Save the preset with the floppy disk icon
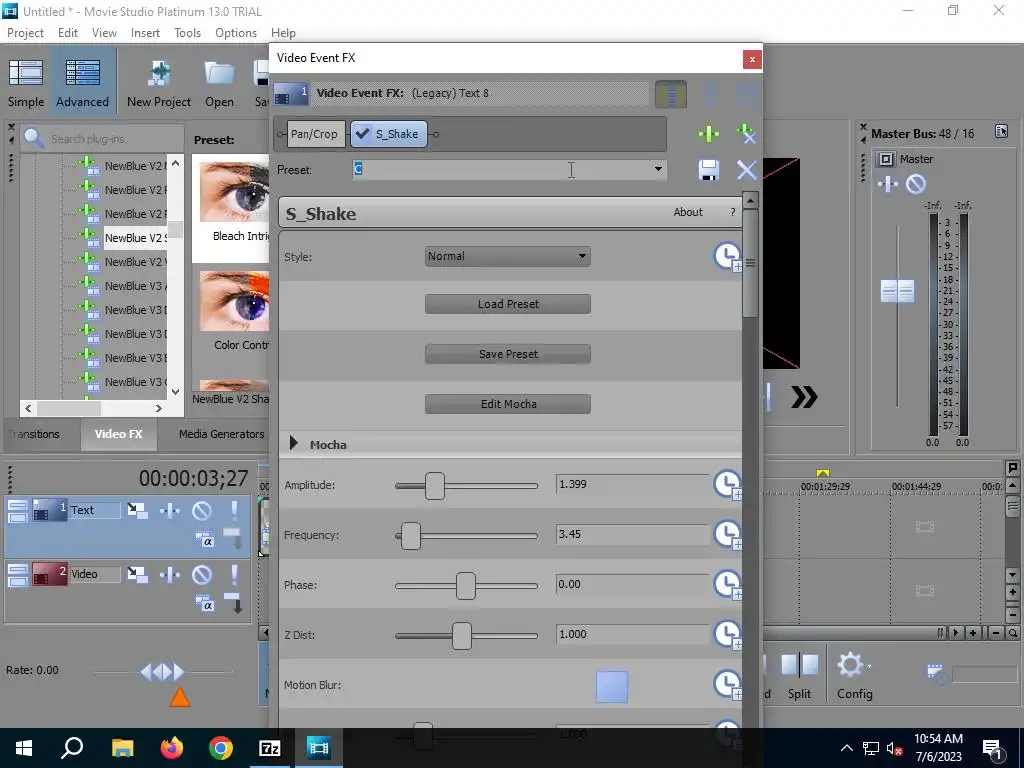This screenshot has width=1024, height=768. pos(709,170)
